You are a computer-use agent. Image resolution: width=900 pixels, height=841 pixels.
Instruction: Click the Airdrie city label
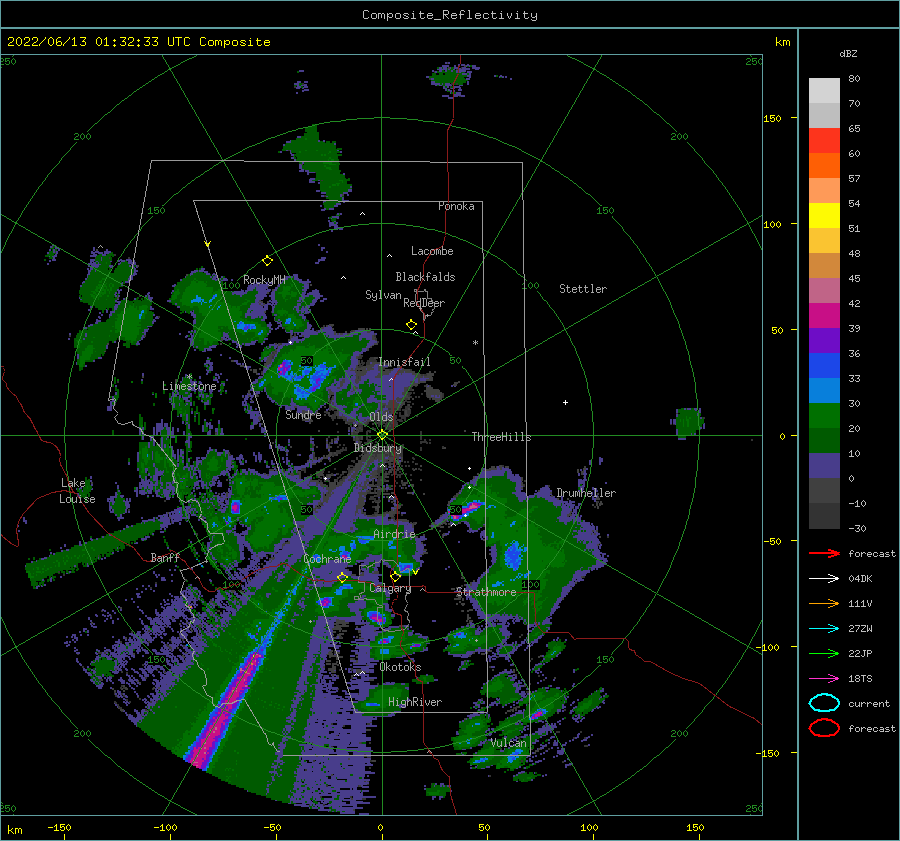(394, 534)
